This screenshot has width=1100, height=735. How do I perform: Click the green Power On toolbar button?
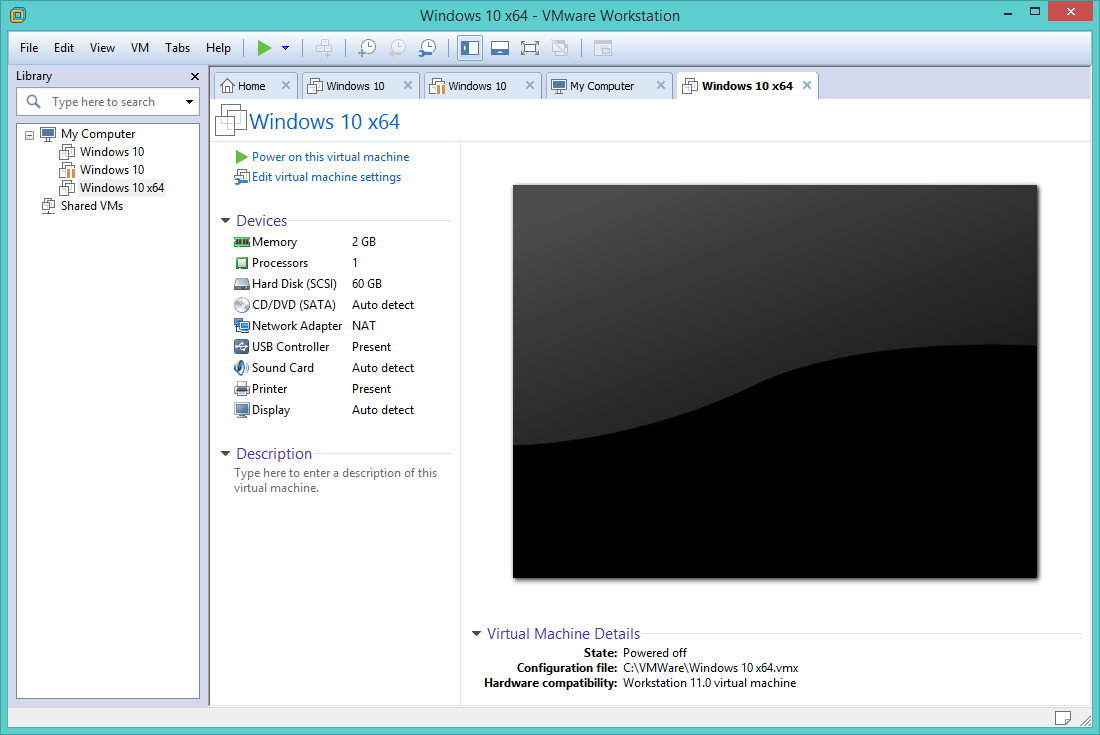(x=264, y=48)
